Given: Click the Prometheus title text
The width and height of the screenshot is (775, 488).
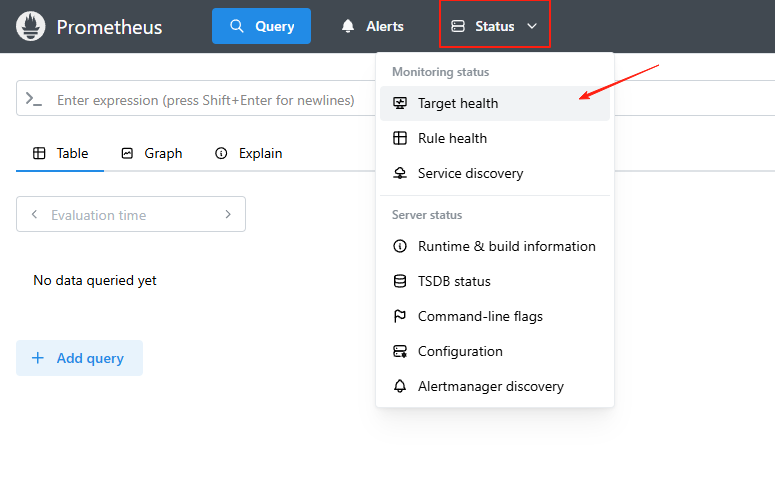Looking at the screenshot, I should coord(109,27).
